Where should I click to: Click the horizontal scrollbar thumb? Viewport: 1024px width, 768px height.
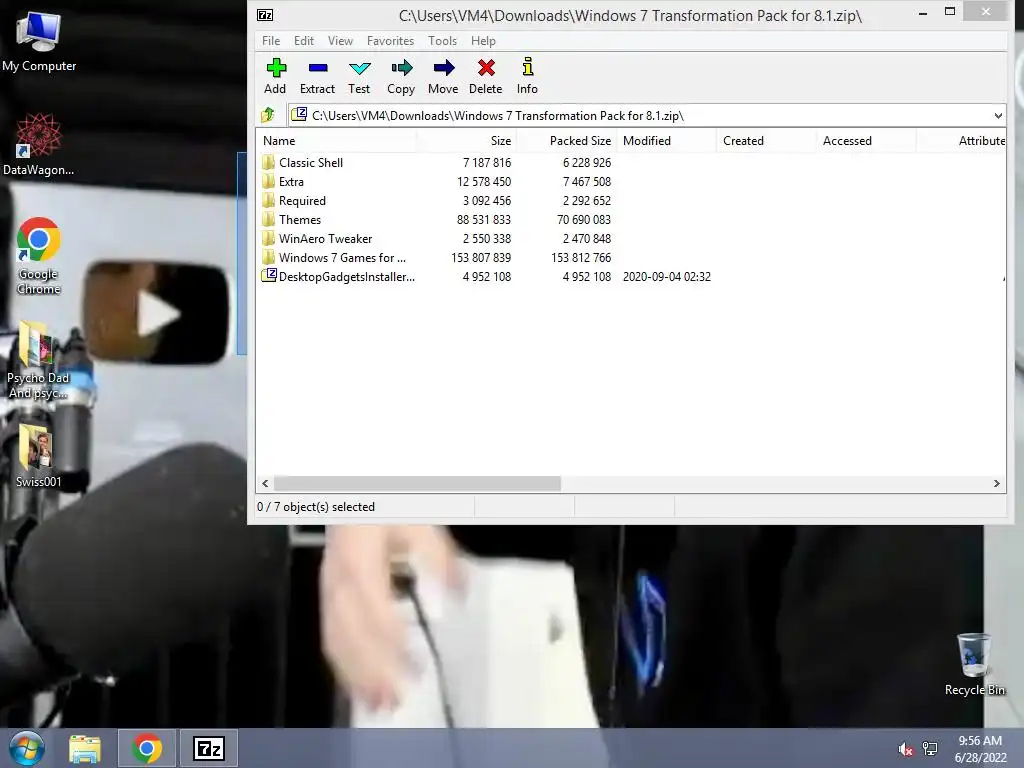click(417, 483)
